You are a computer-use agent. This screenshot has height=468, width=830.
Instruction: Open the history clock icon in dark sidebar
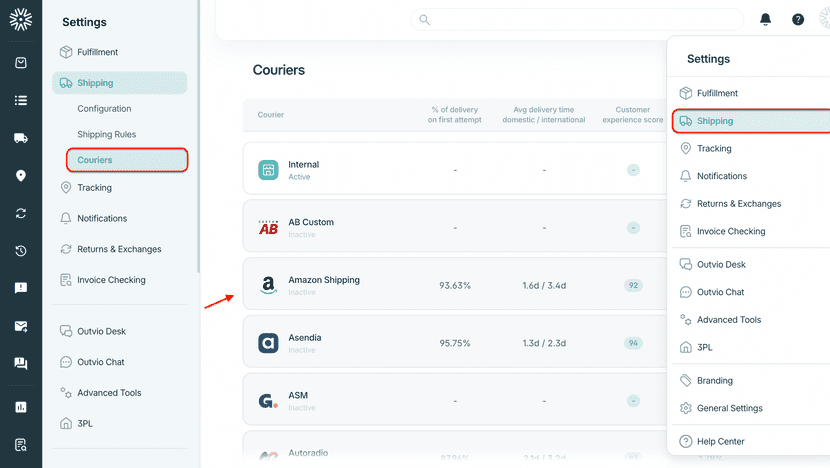pyautogui.click(x=21, y=251)
